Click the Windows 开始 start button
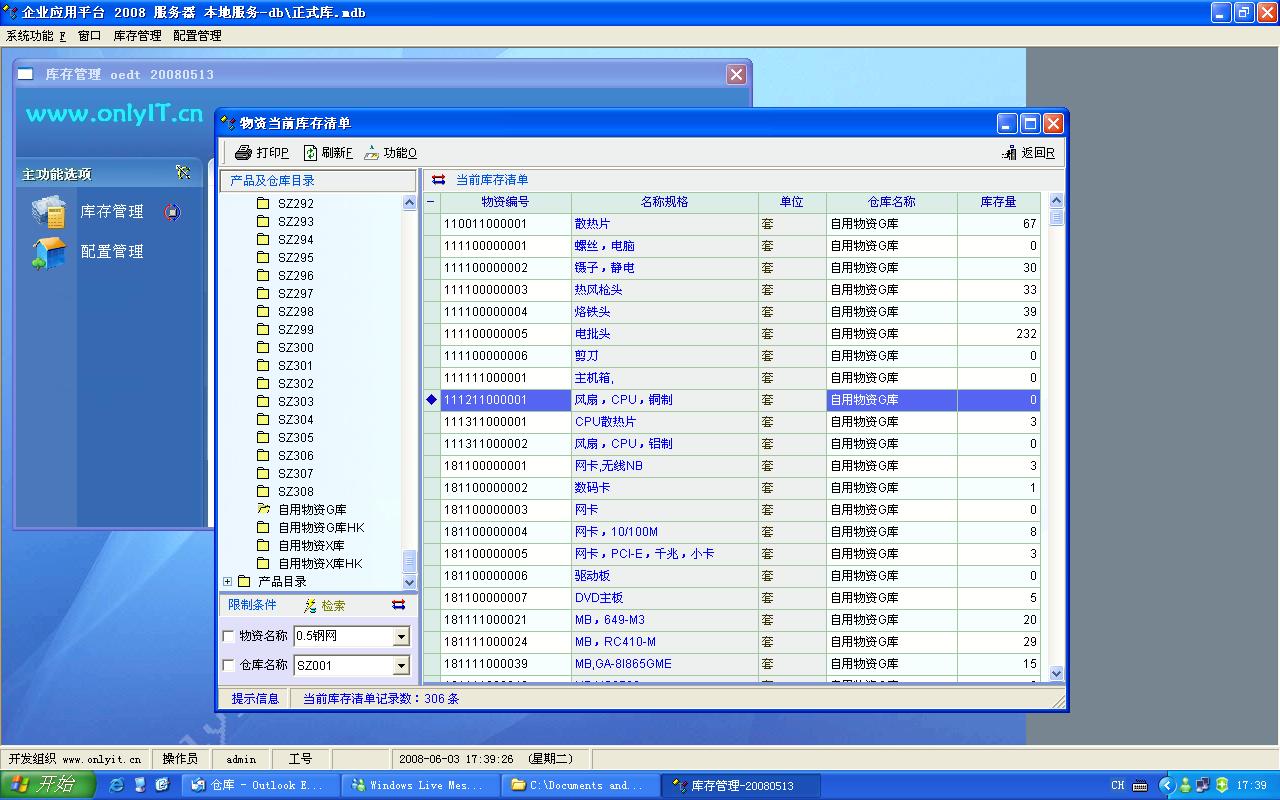 (x=47, y=785)
